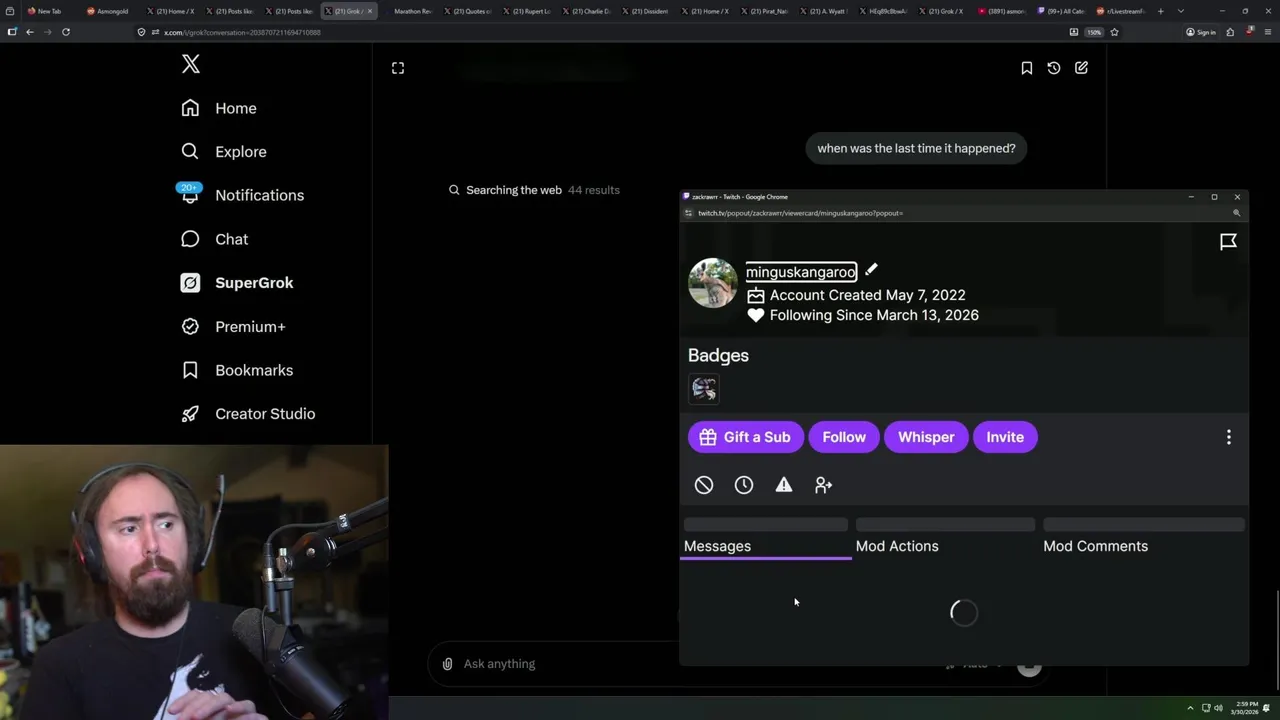Image resolution: width=1280 pixels, height=720 pixels.
Task: Click Gift a Sub button
Action: 745,437
